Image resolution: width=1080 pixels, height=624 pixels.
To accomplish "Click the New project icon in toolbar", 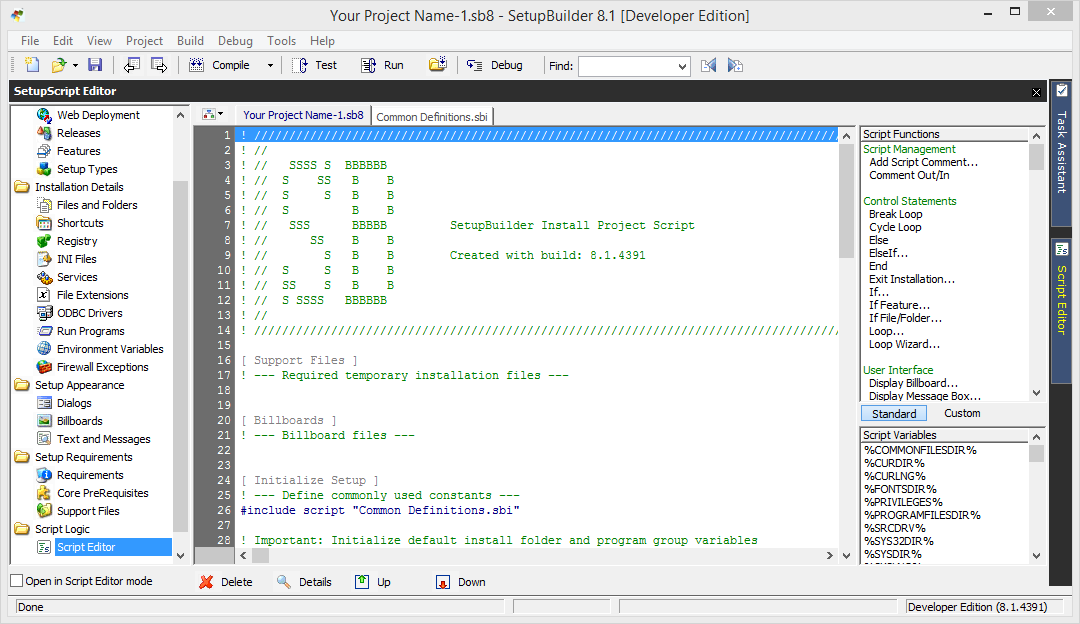I will point(32,65).
